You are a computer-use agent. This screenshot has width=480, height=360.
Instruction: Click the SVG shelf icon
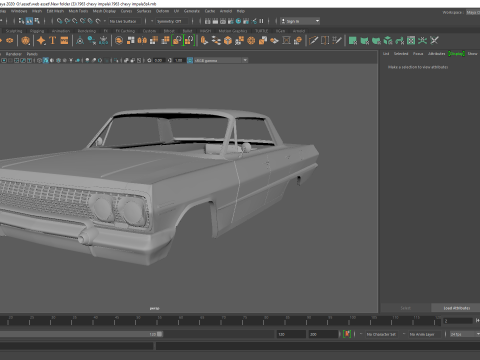(x=64, y=40)
